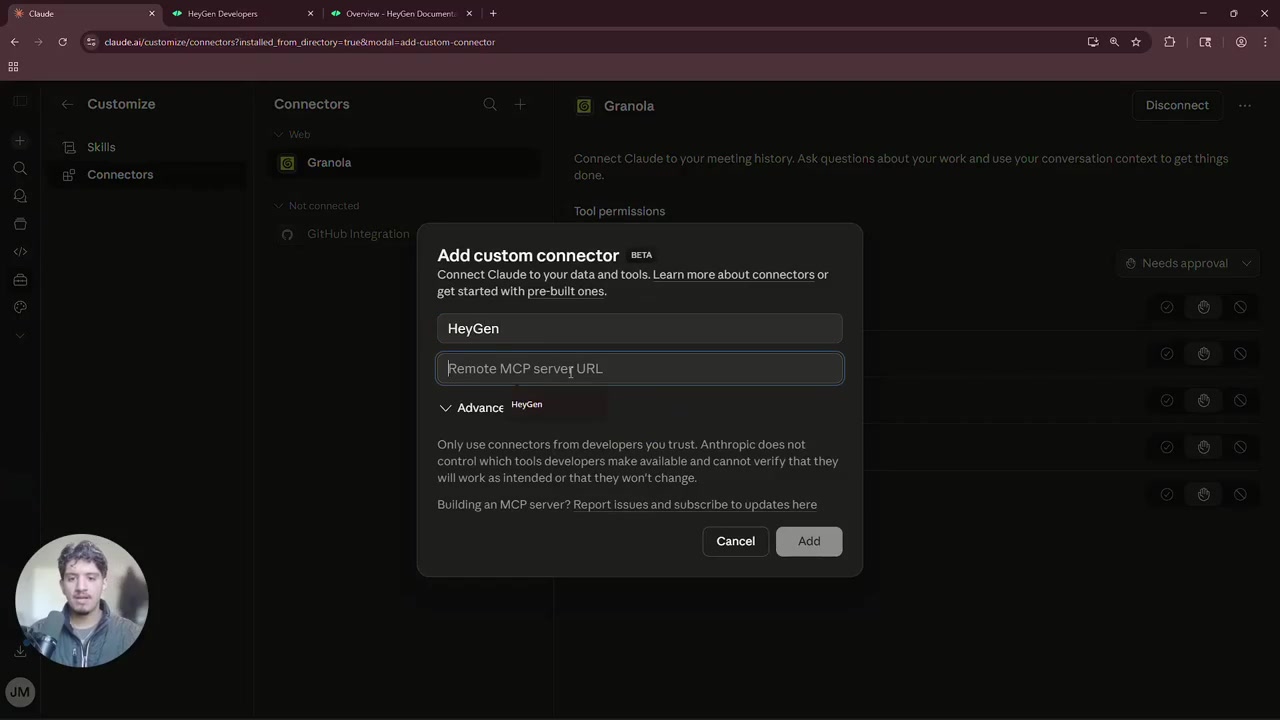Add a connector with the plus icon
This screenshot has width=1280, height=720.
point(520,104)
